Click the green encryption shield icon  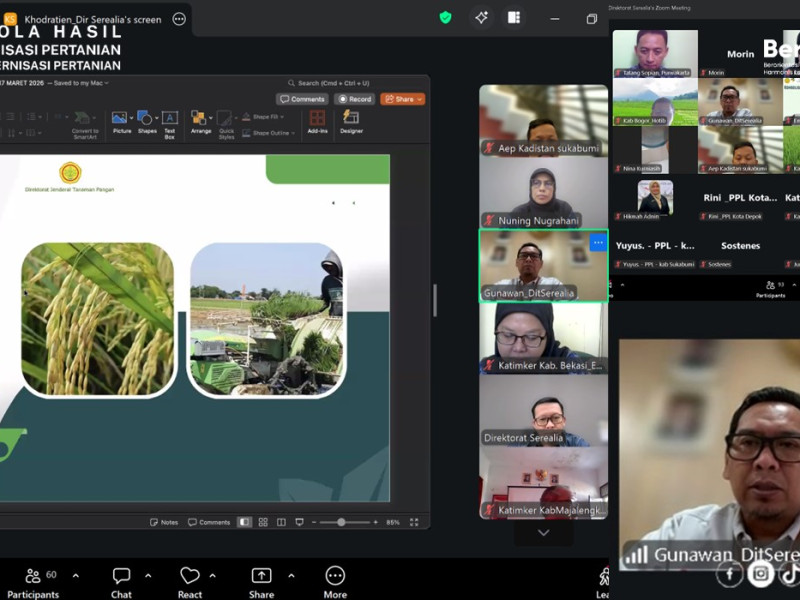(x=446, y=17)
